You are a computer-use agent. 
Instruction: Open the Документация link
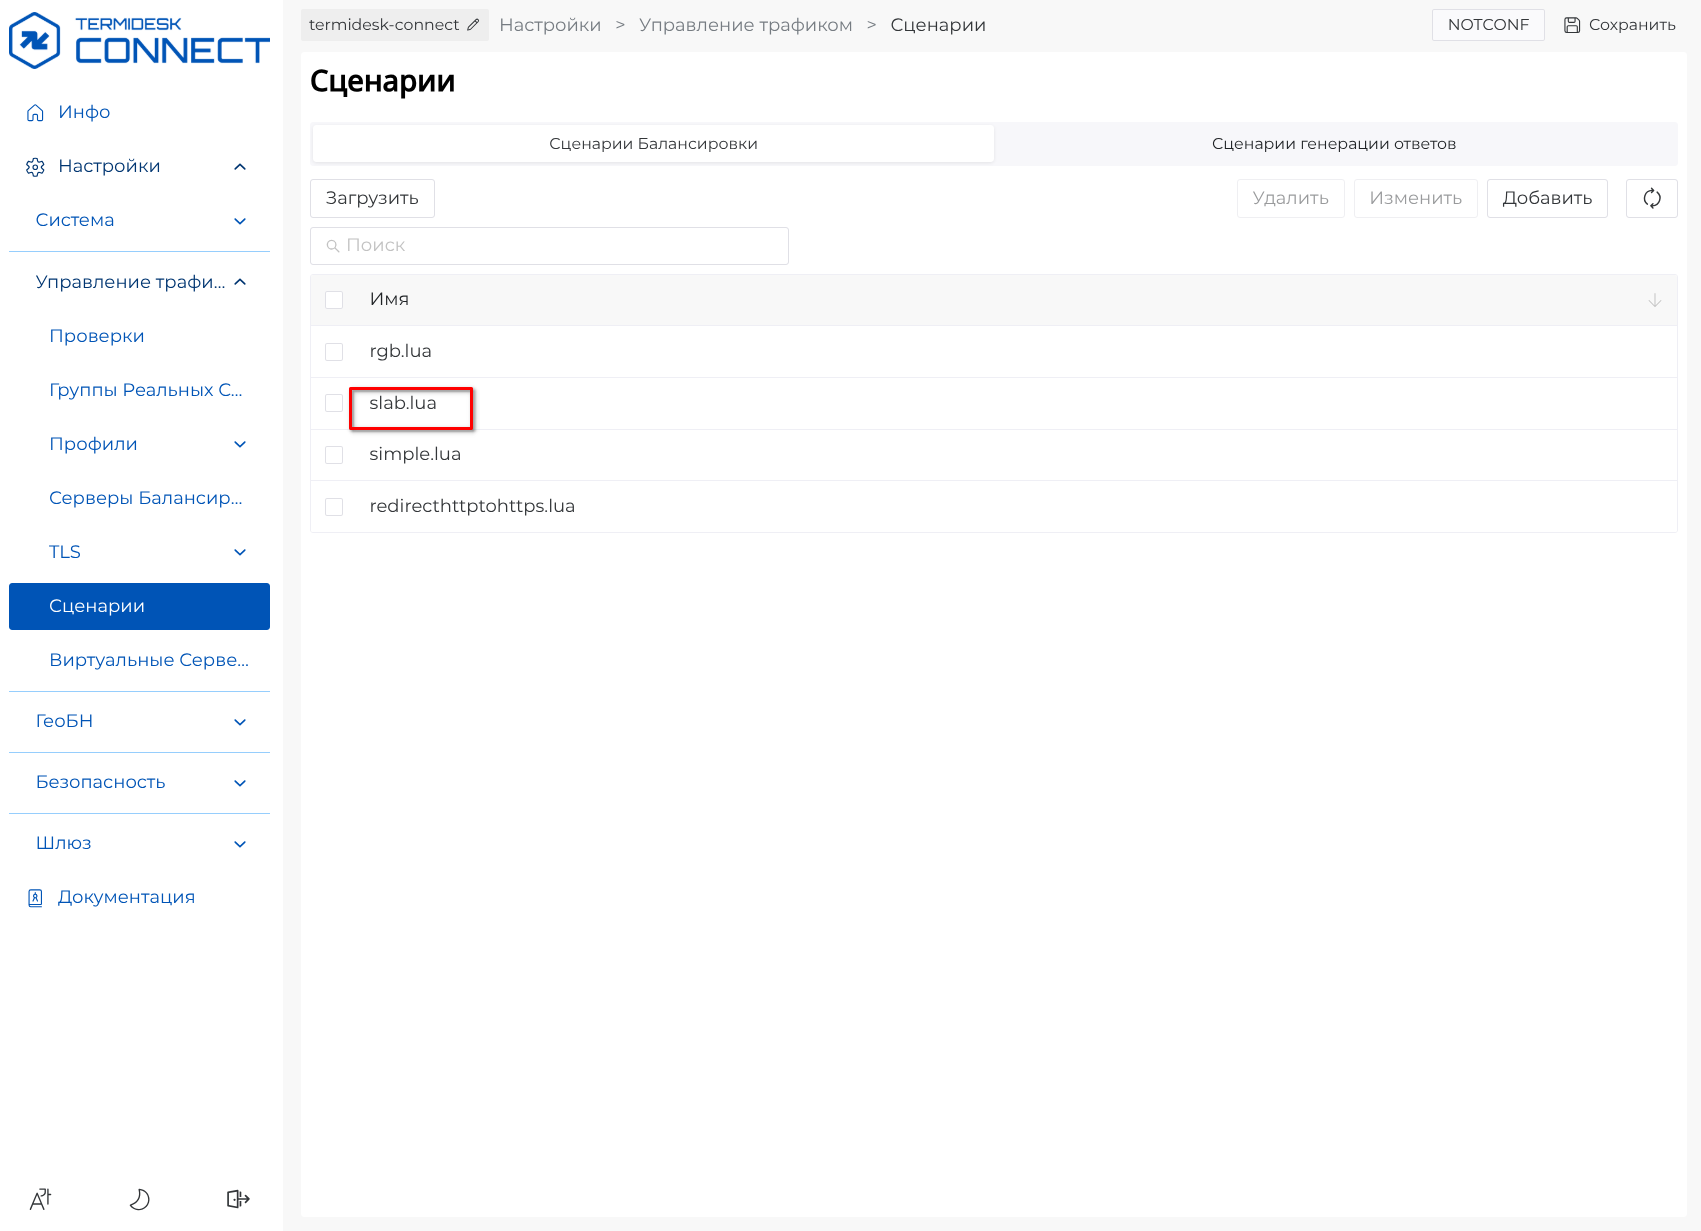click(x=126, y=897)
